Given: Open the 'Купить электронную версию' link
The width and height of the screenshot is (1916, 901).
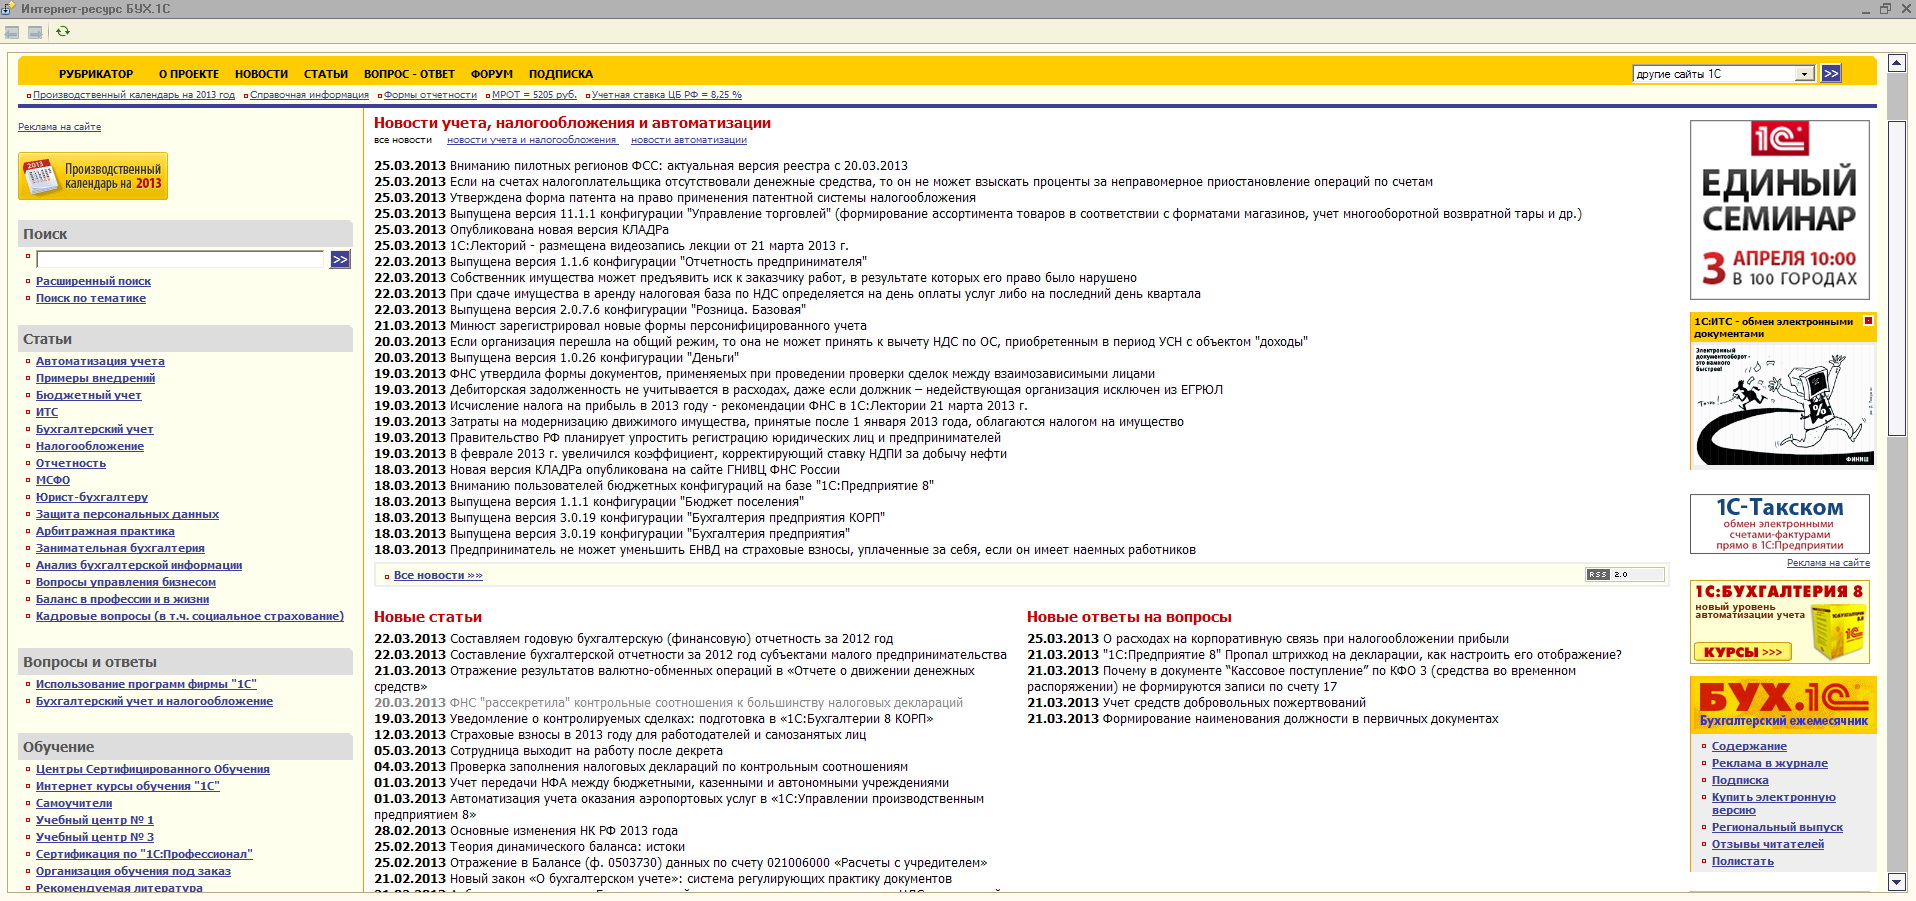Looking at the screenshot, I should pos(1774,803).
